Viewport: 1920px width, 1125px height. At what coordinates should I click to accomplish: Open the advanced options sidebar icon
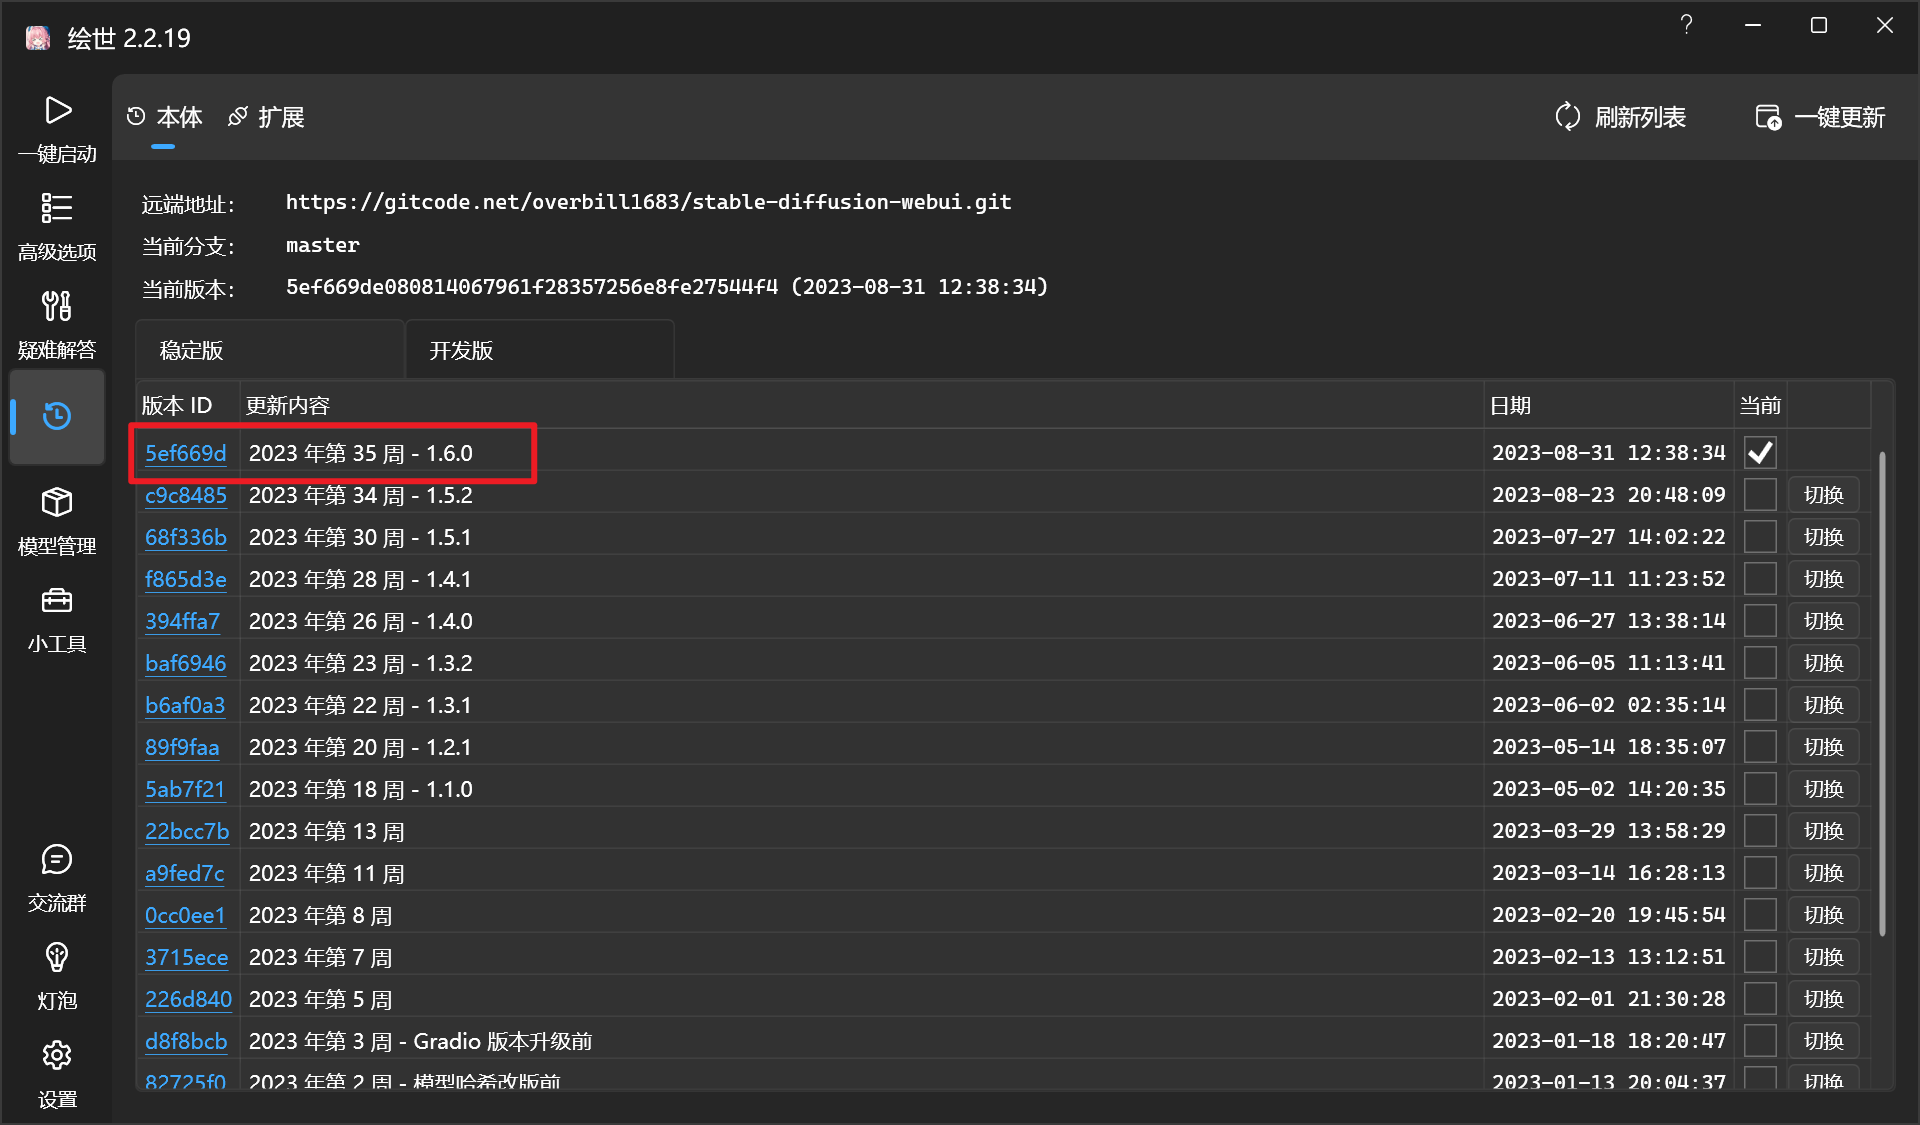pyautogui.click(x=57, y=208)
